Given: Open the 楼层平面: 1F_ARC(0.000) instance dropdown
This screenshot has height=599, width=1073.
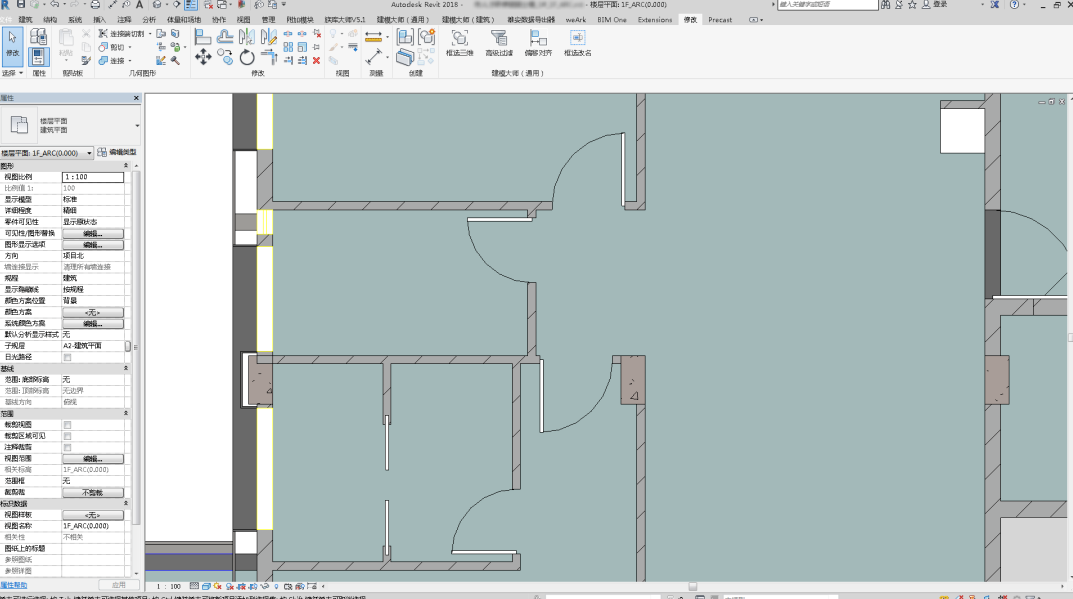Looking at the screenshot, I should coord(89,153).
